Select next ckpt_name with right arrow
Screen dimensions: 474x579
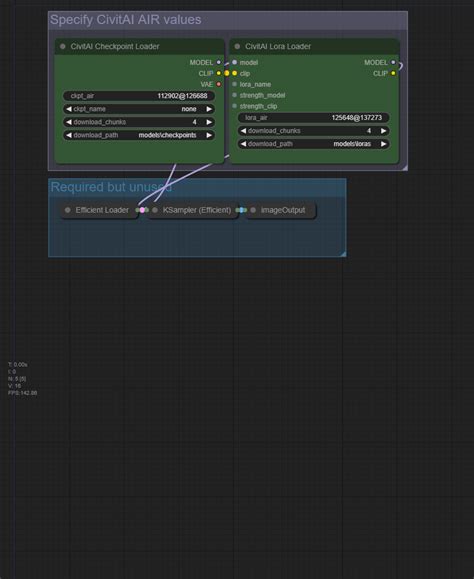(x=209, y=109)
